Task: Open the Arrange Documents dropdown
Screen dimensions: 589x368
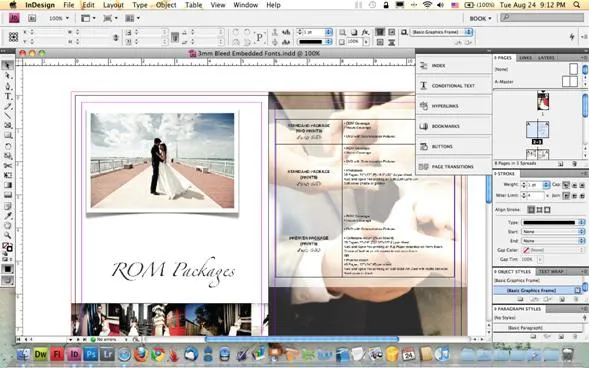Action: click(x=133, y=18)
